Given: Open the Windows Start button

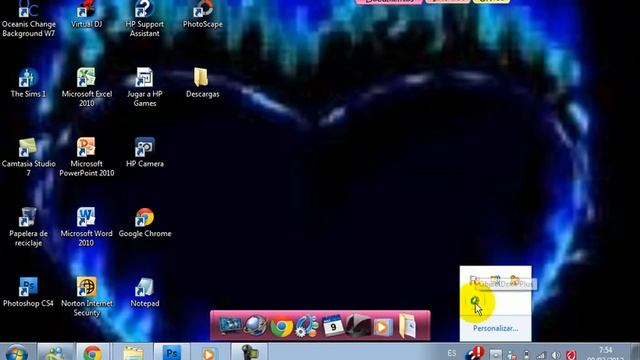Looking at the screenshot, I should tap(17, 353).
